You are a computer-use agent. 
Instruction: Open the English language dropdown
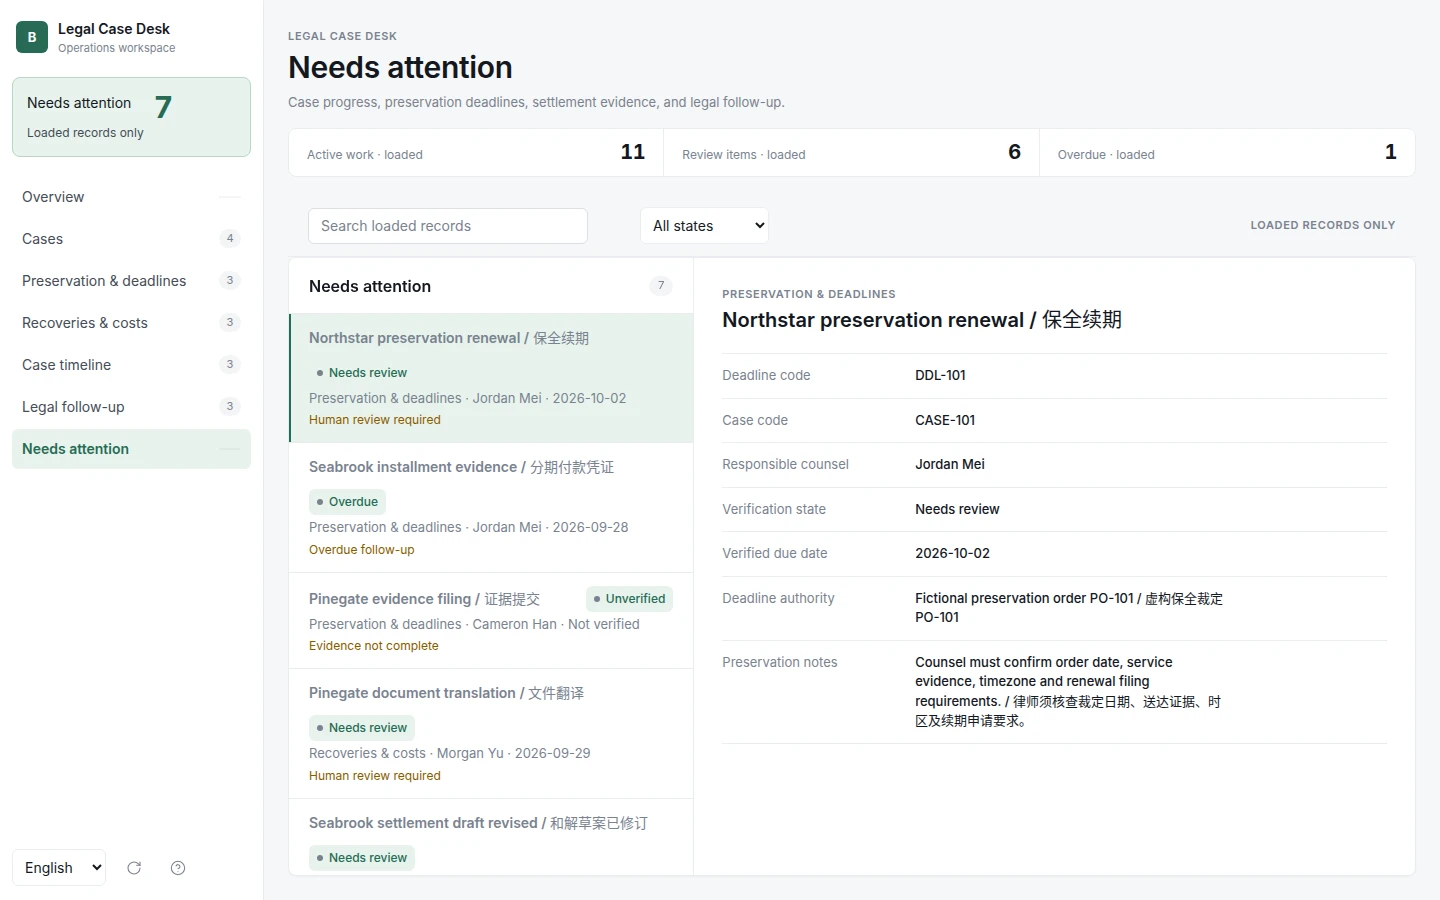59,868
